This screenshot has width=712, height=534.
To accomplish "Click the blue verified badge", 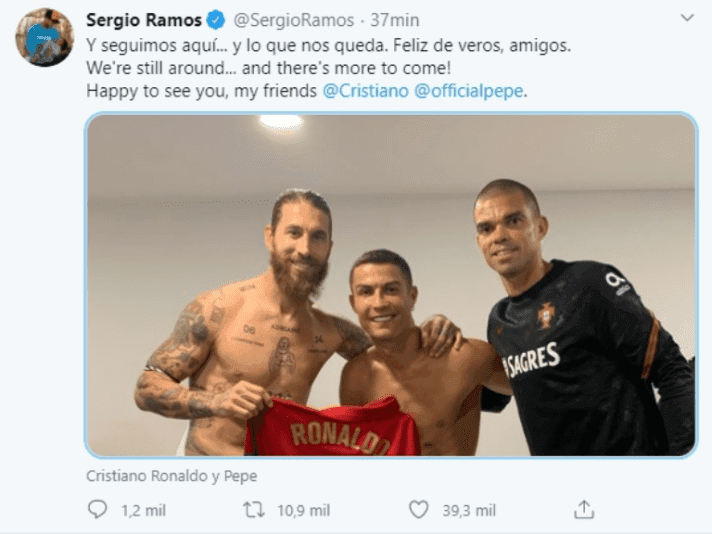I will tap(216, 20).
